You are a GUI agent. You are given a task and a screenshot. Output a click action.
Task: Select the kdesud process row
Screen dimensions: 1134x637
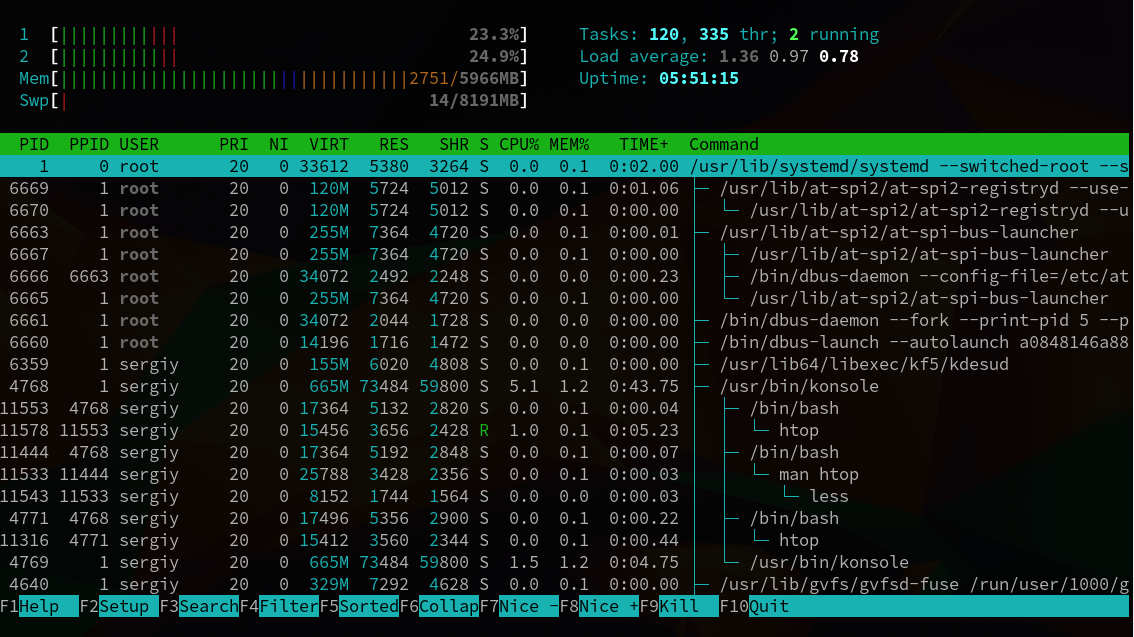tap(564, 364)
